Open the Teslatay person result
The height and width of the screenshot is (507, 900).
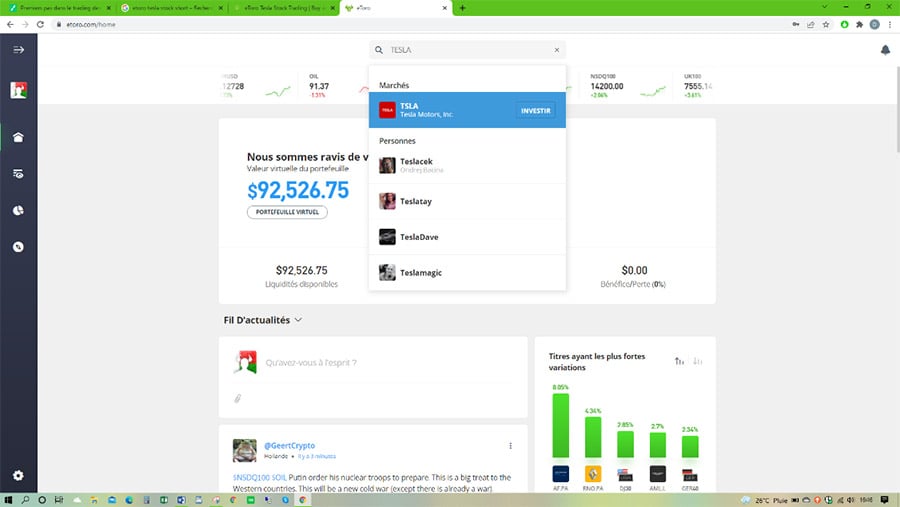tap(467, 201)
